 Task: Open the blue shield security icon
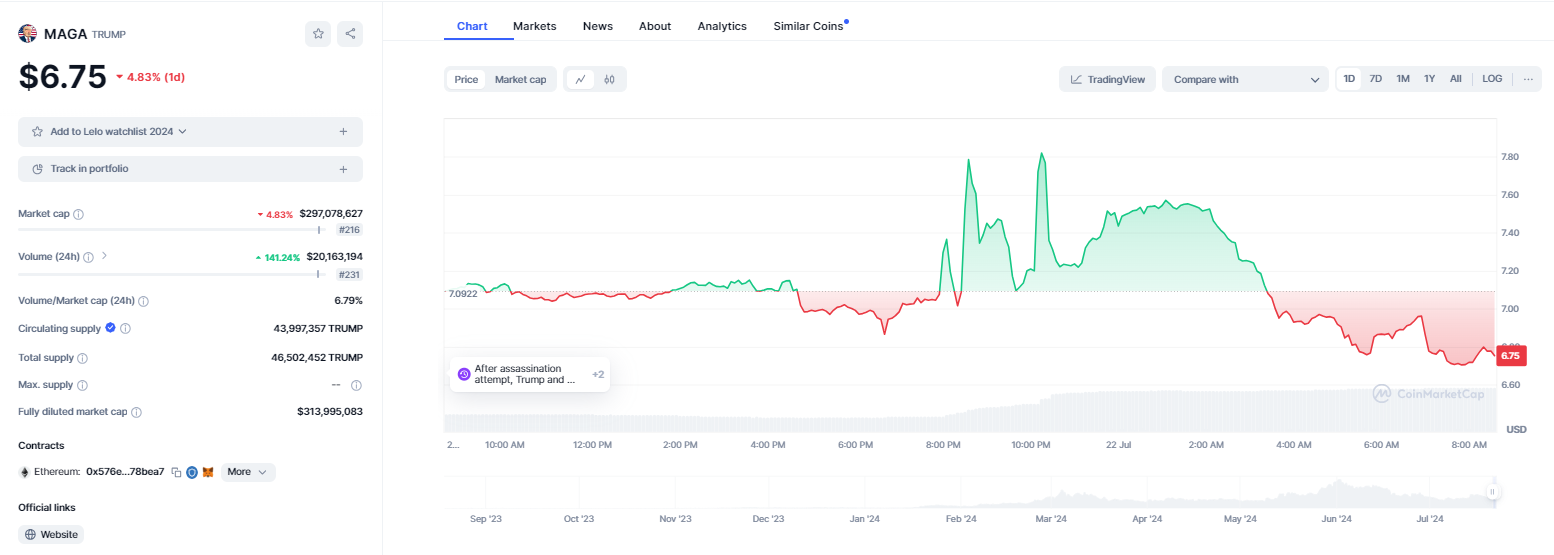click(x=192, y=472)
